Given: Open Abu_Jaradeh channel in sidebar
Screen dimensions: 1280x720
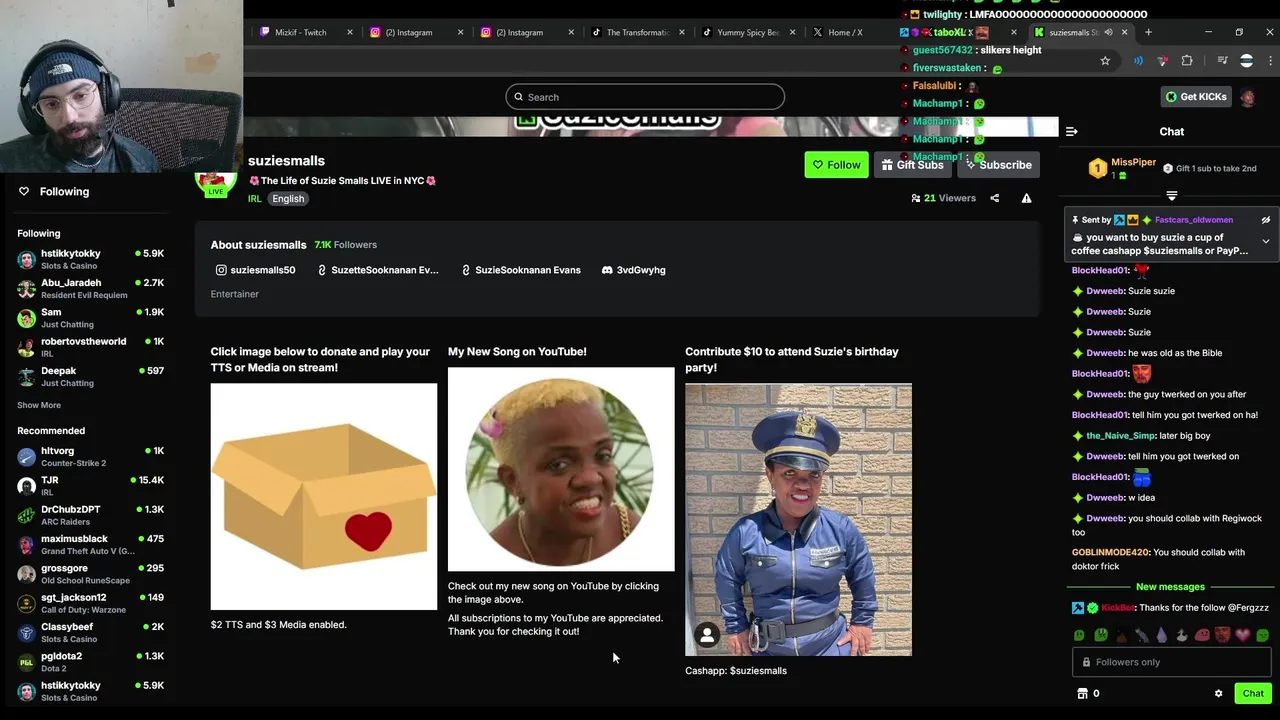Looking at the screenshot, I should 90,289.
